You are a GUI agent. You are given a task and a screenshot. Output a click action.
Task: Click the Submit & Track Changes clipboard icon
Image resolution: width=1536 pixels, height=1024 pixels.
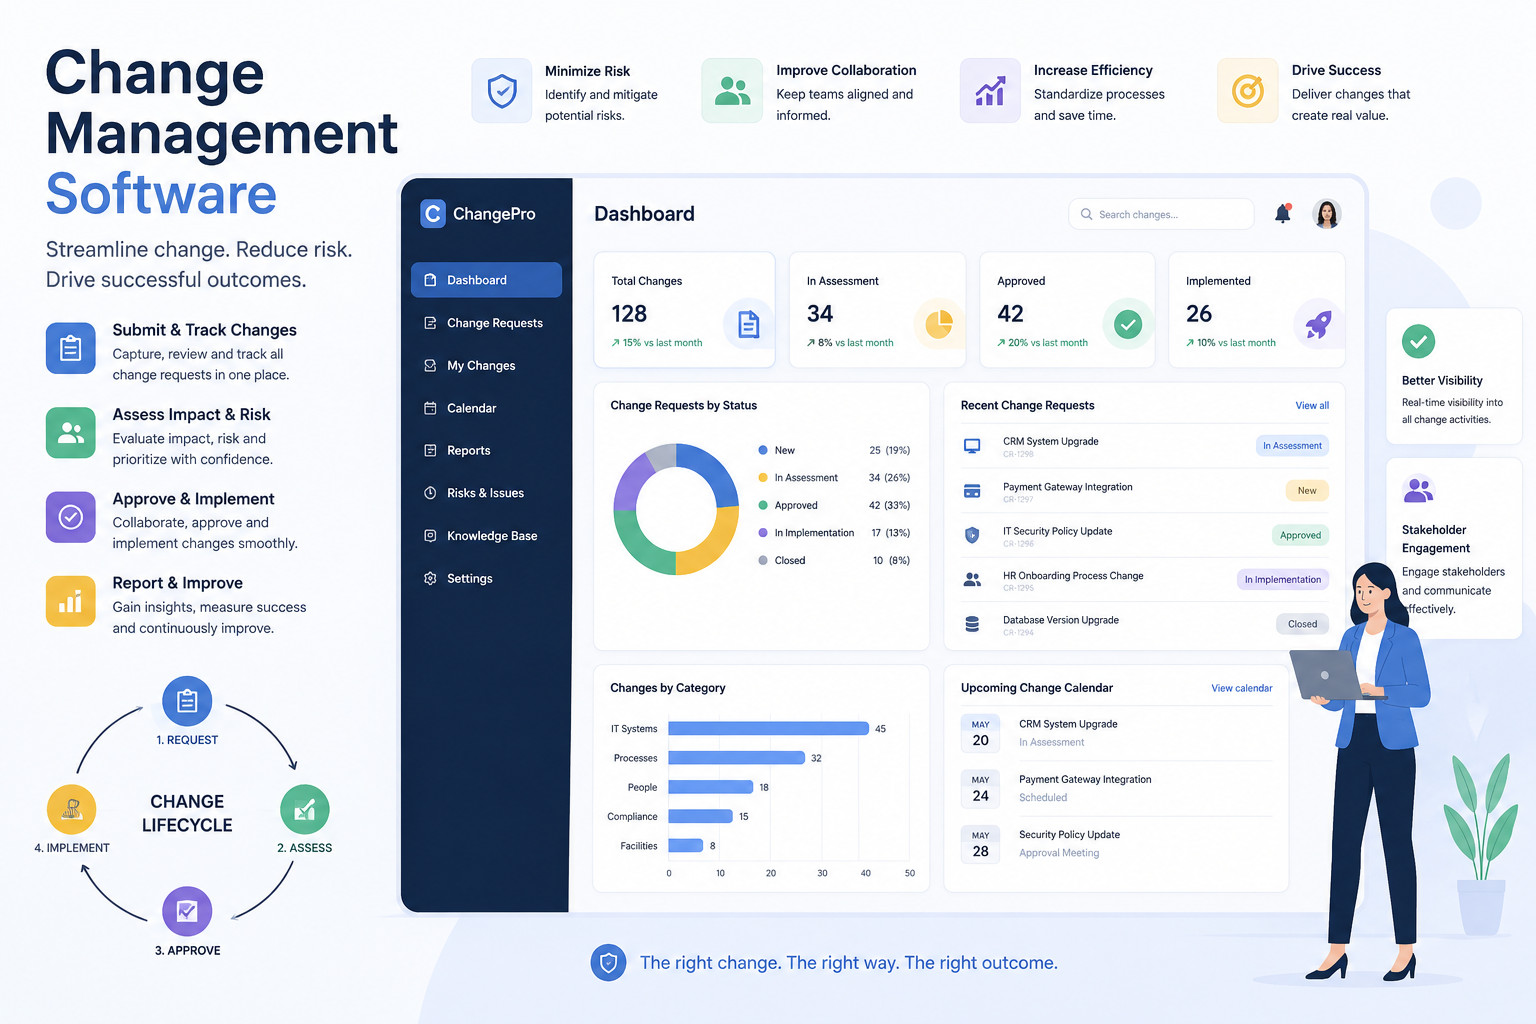71,348
